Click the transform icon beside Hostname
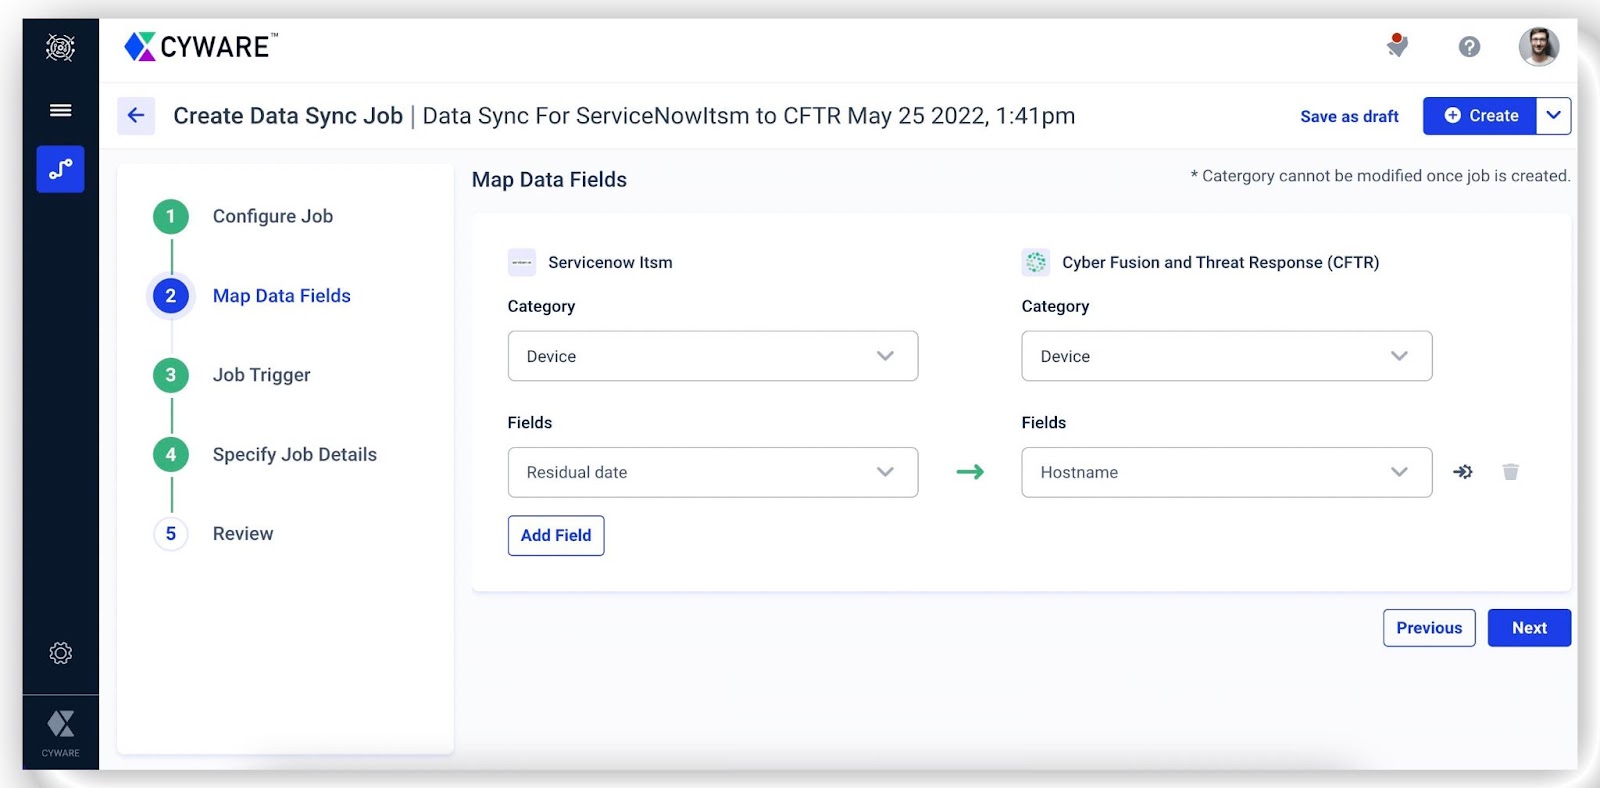Screen dimensions: 1600x788 [1463, 472]
